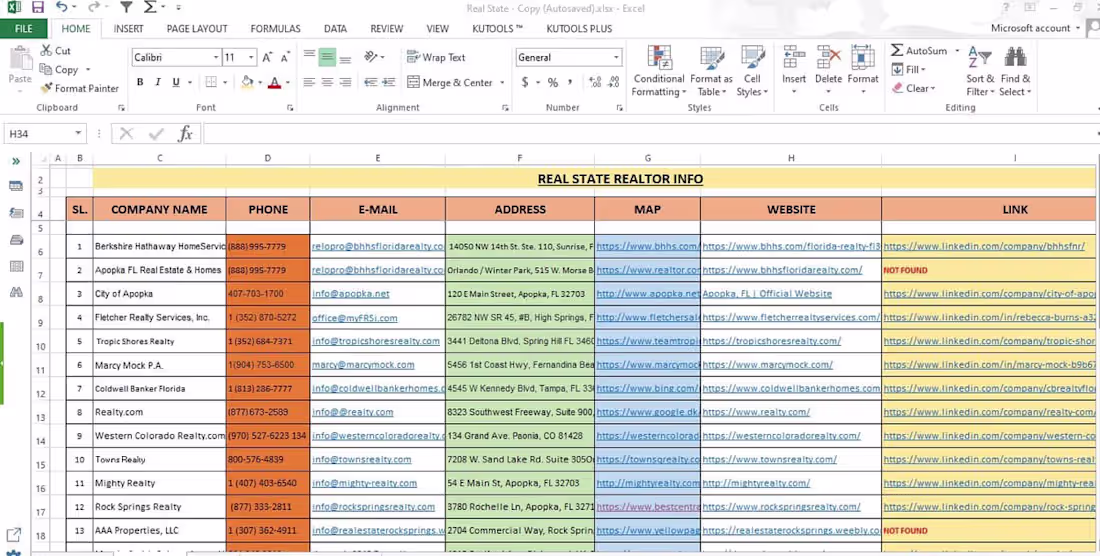Switch to DATA tab
The width and height of the screenshot is (1100, 556).
pos(335,29)
